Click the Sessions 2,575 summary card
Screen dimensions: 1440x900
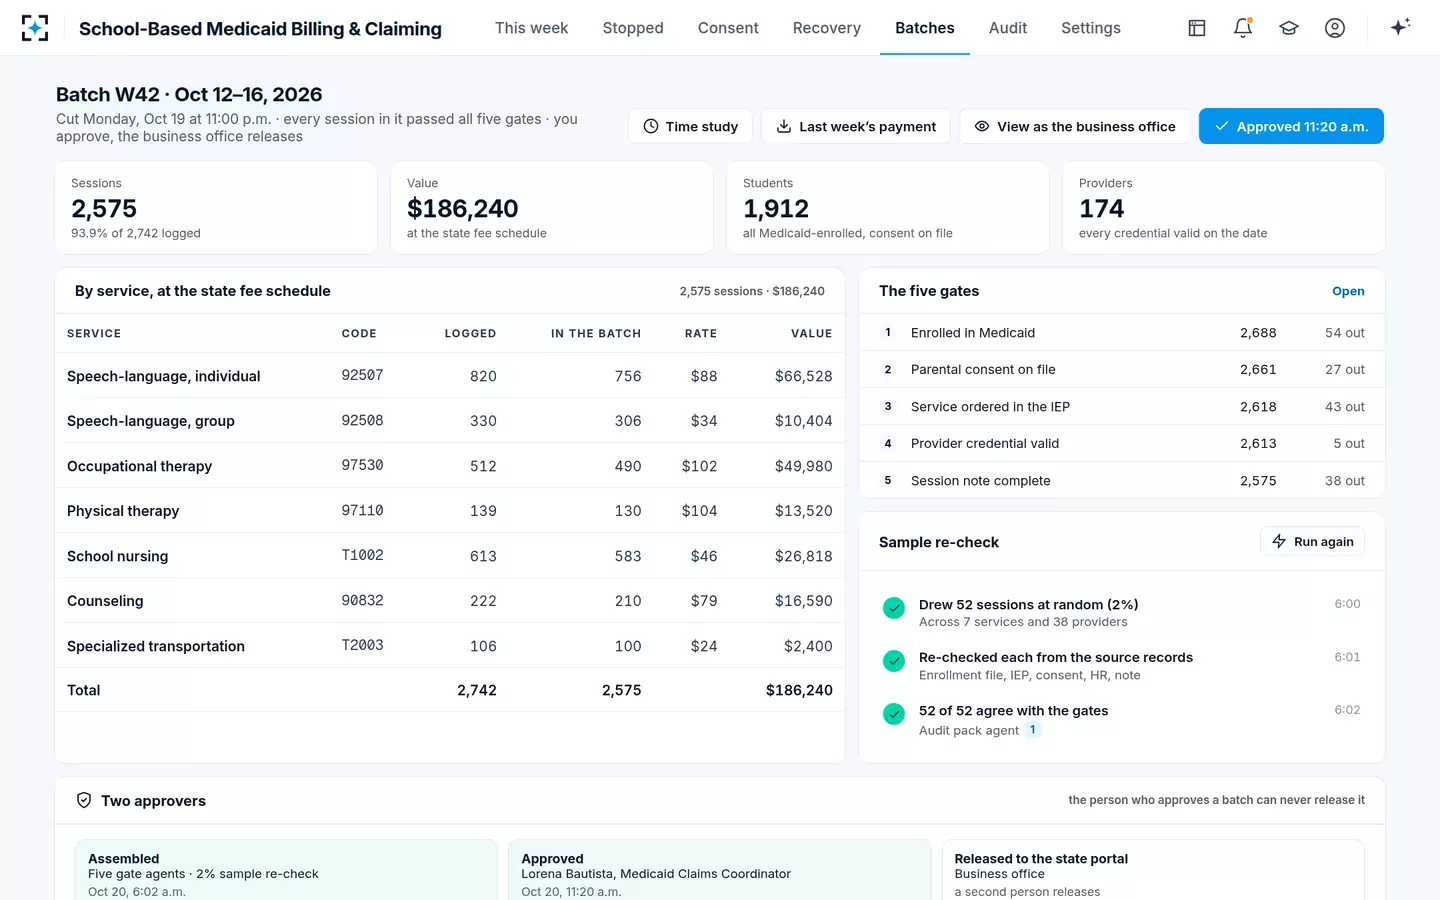[x=216, y=208]
